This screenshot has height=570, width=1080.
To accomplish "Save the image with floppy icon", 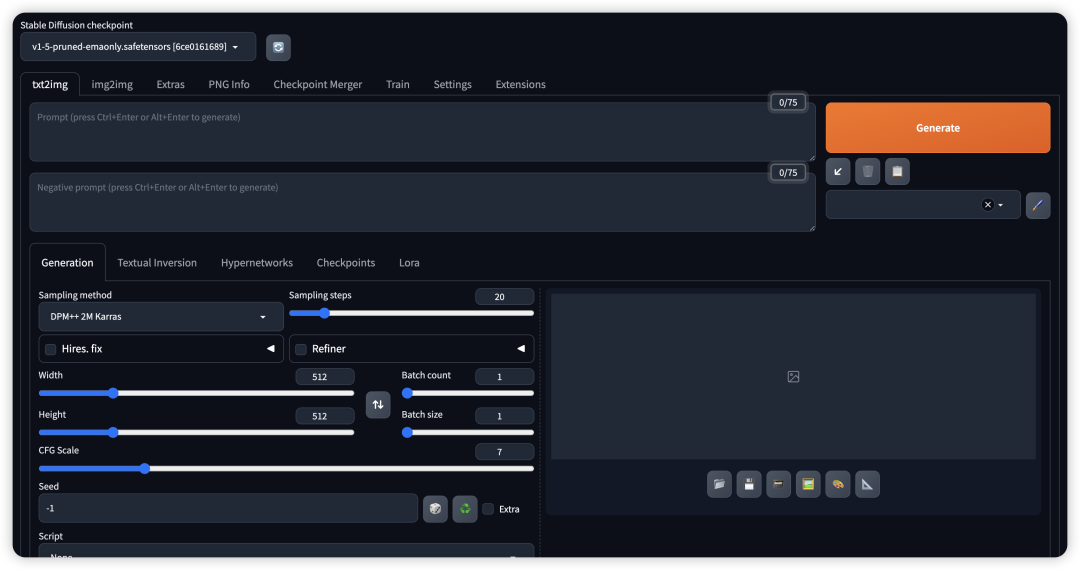I will pyautogui.click(x=749, y=485).
